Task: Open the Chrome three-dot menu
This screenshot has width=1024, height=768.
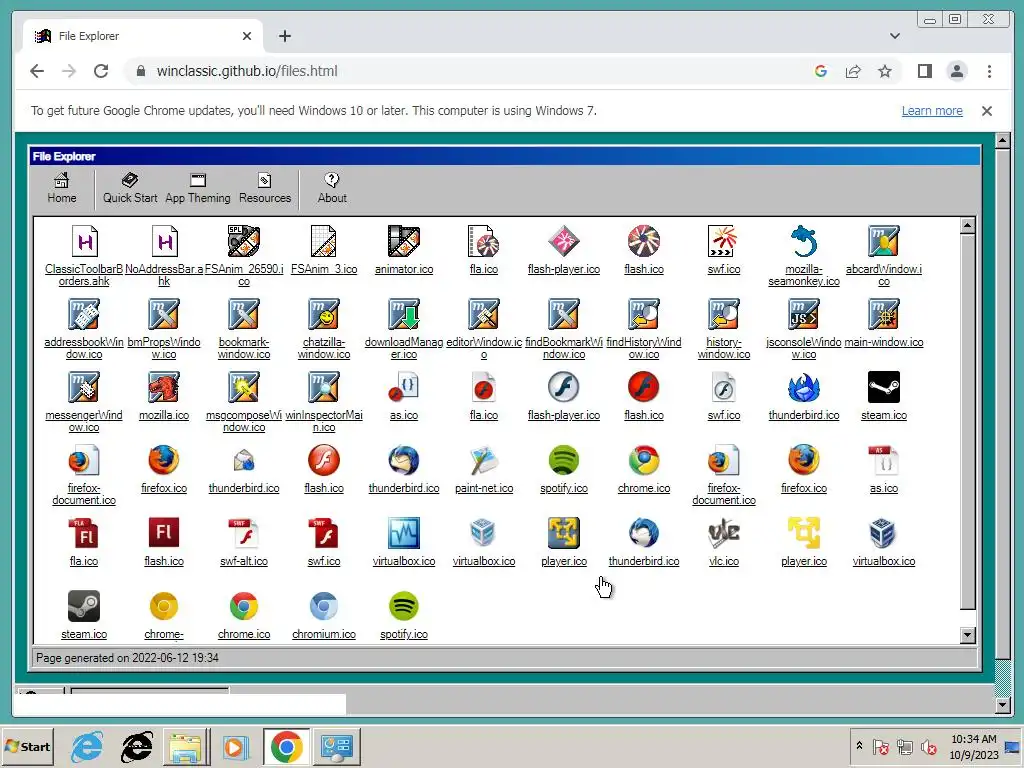Action: tap(989, 71)
